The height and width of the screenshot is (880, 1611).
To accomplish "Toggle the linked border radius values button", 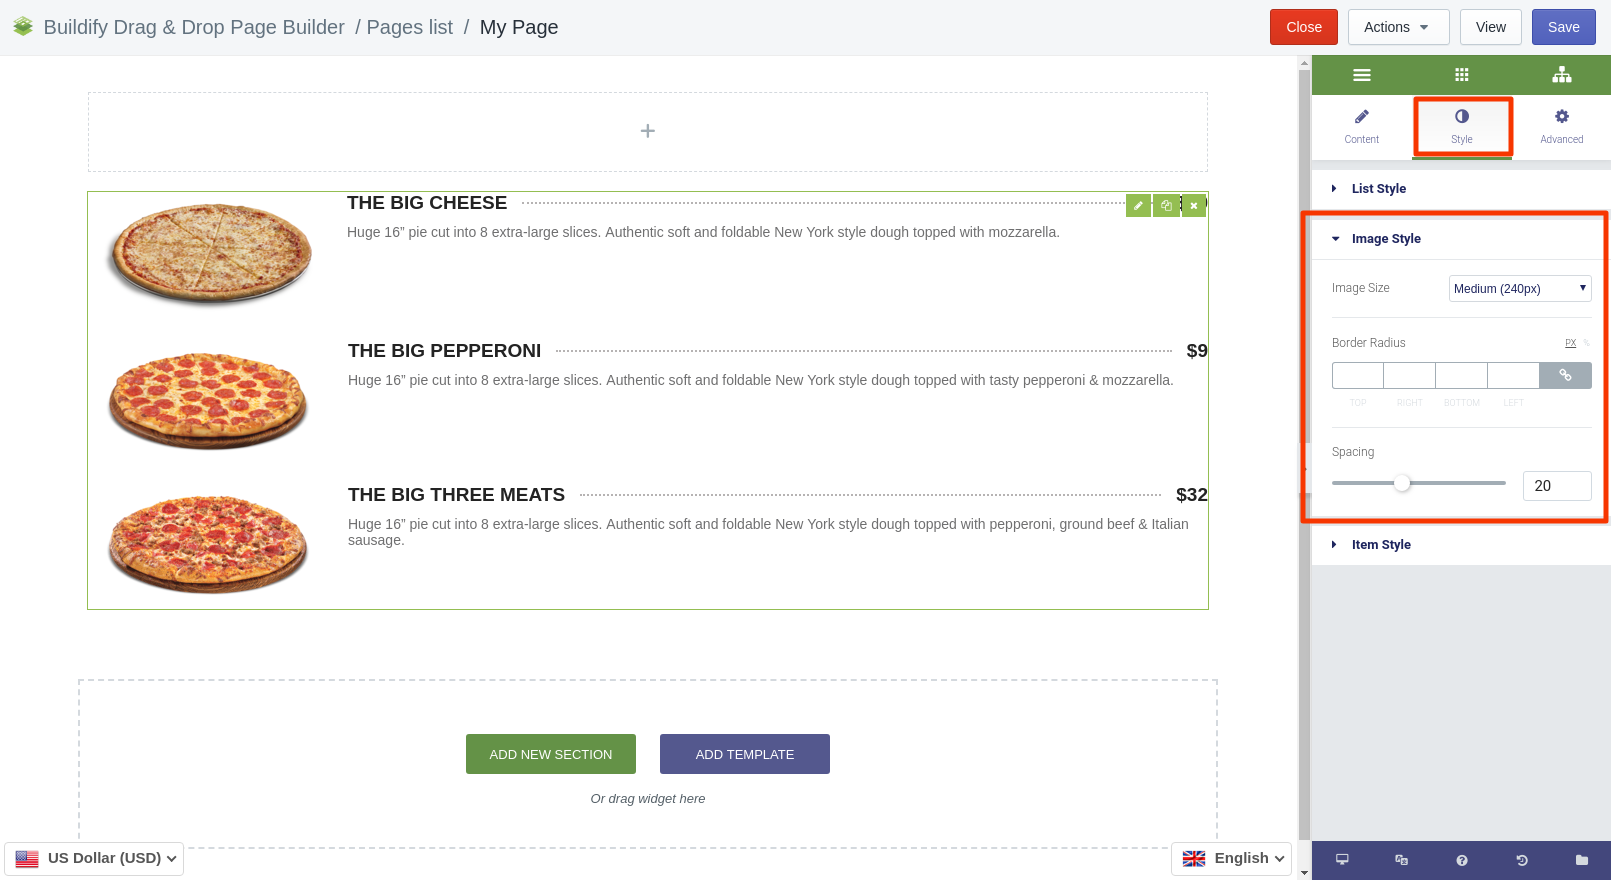I will click(x=1565, y=376).
